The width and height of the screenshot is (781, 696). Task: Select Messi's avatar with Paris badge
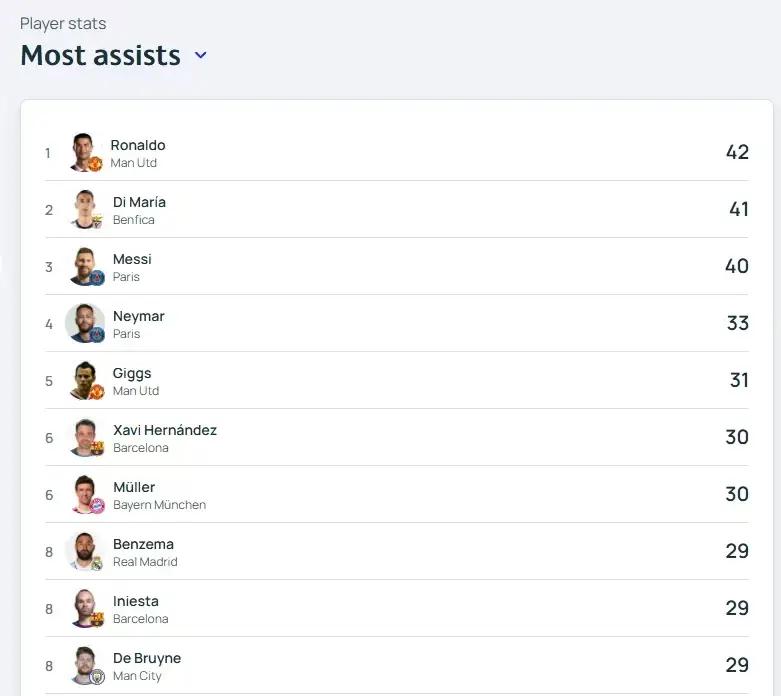click(x=85, y=267)
